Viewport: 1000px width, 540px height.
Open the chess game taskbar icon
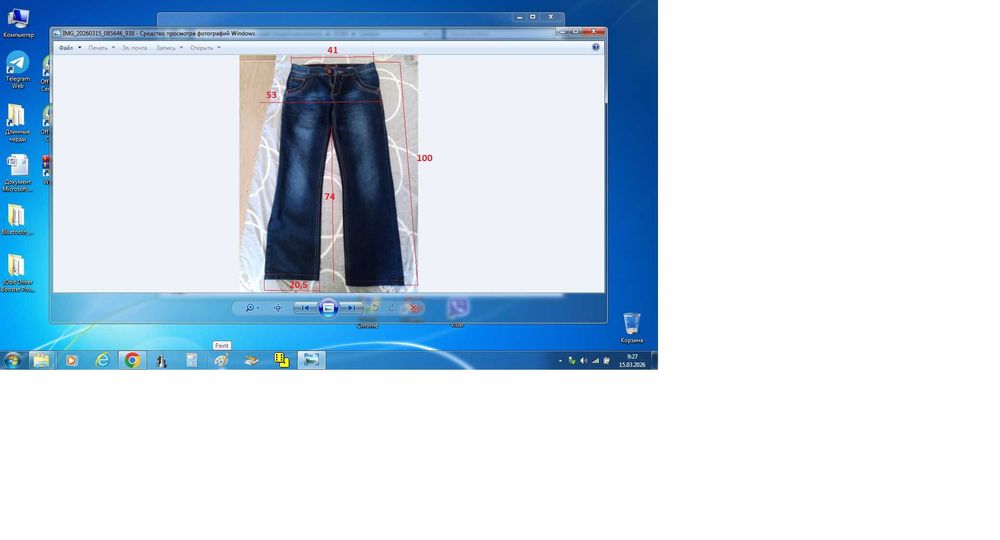click(162, 360)
